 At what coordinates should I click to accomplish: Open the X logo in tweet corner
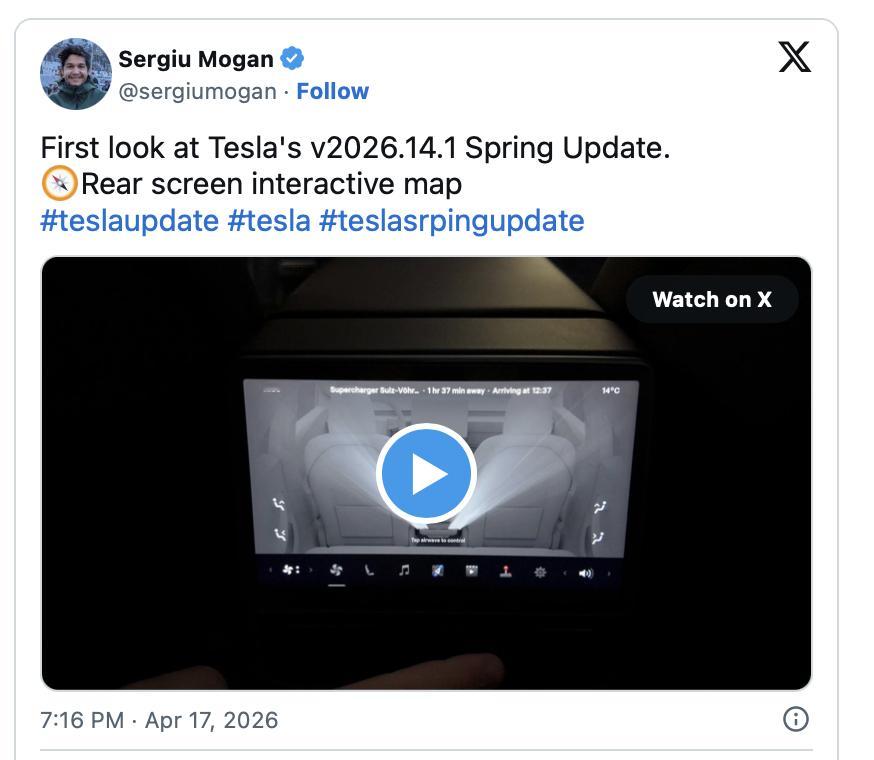[x=794, y=57]
